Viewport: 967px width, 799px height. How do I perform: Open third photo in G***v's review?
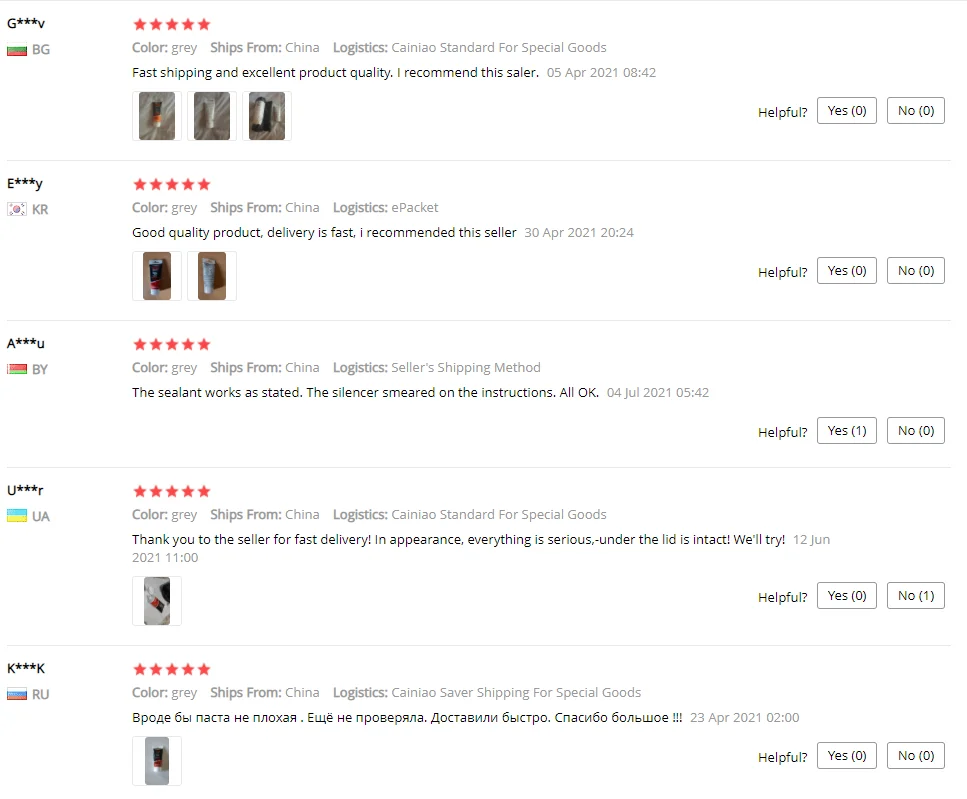point(266,116)
